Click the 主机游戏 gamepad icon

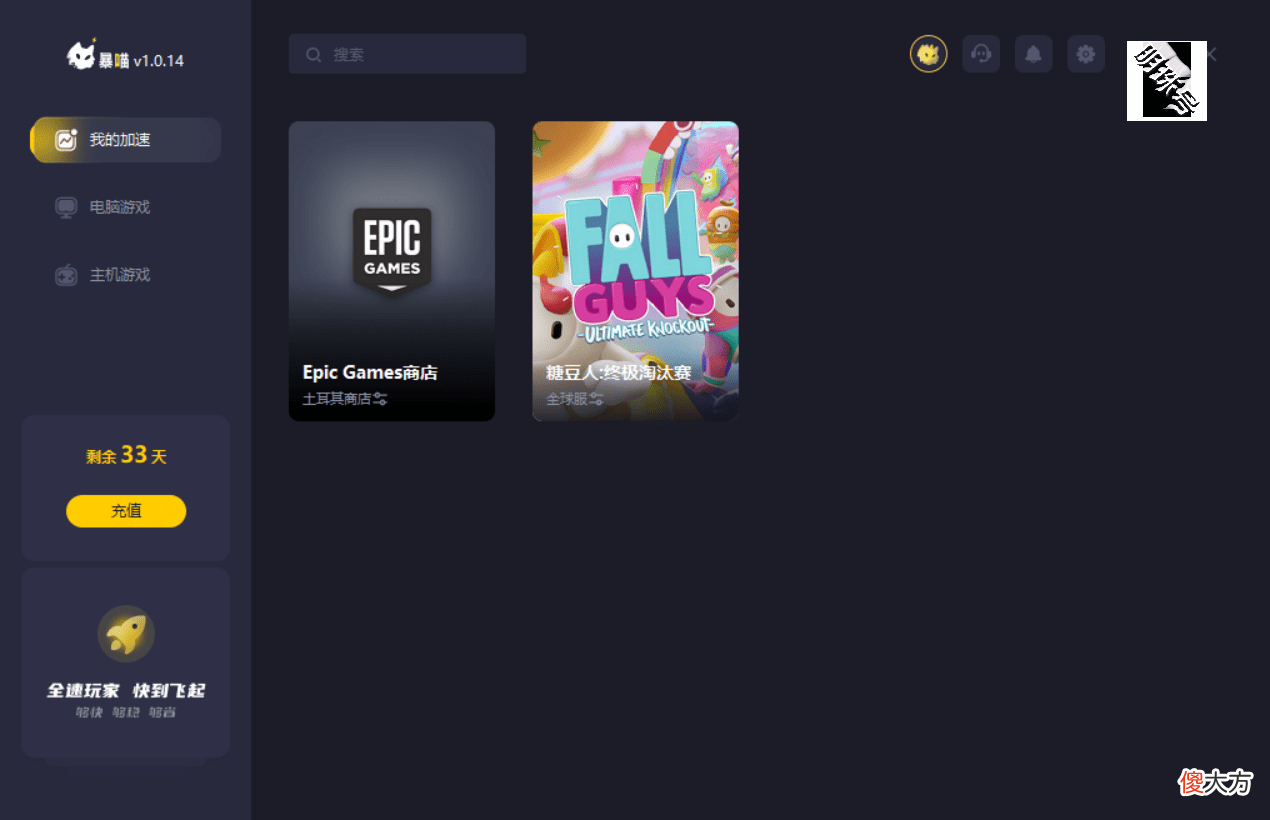coord(66,275)
